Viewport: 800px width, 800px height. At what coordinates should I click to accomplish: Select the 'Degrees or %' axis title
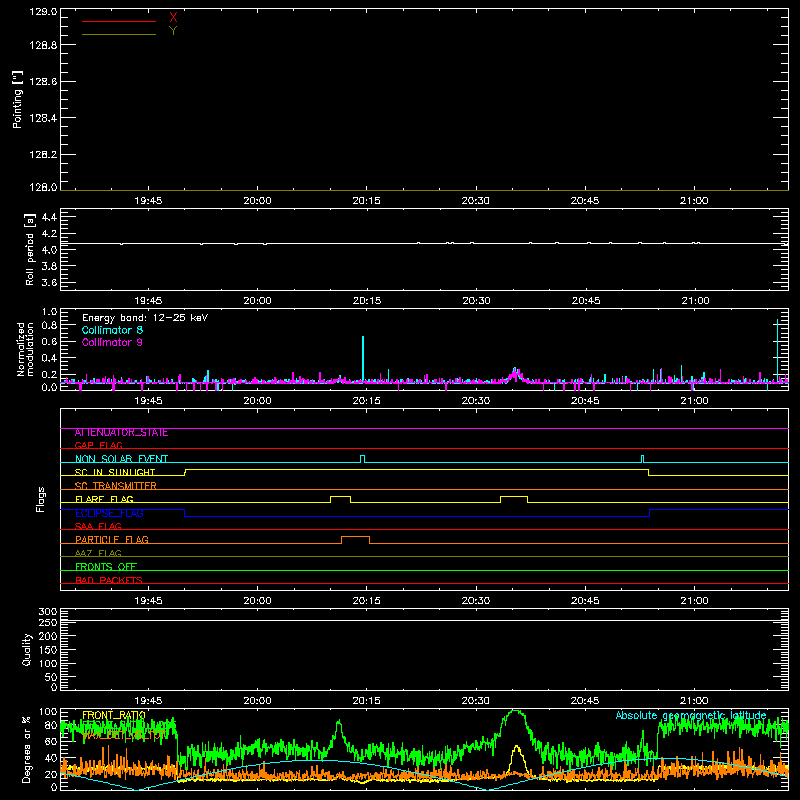(27, 749)
